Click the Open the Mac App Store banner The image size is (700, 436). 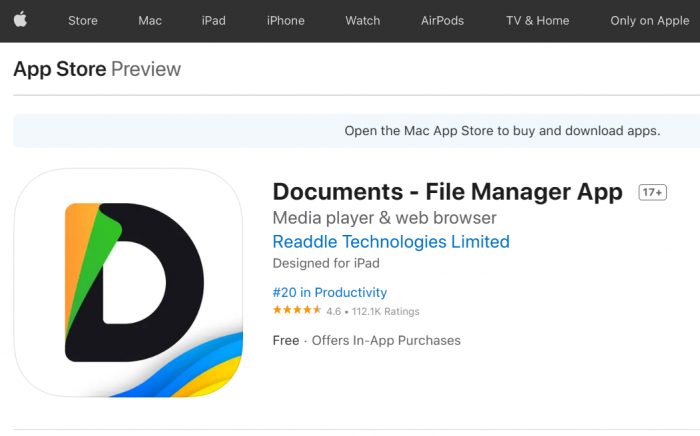(x=357, y=131)
